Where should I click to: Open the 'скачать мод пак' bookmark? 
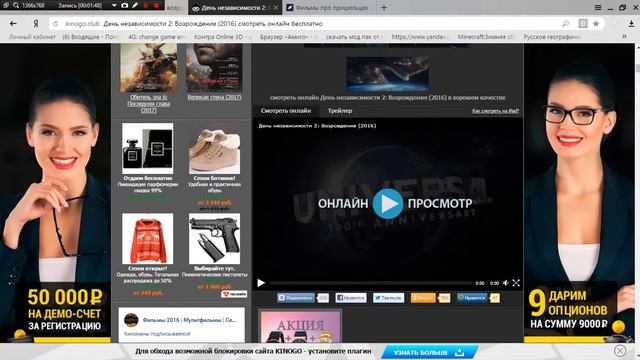coord(354,37)
